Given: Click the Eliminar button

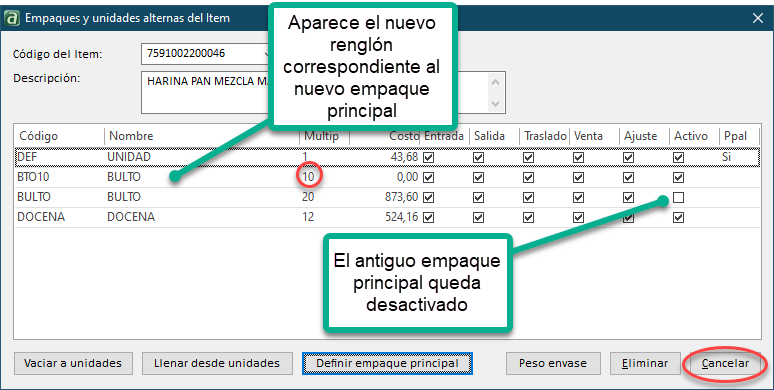Looking at the screenshot, I should click(x=645, y=363).
